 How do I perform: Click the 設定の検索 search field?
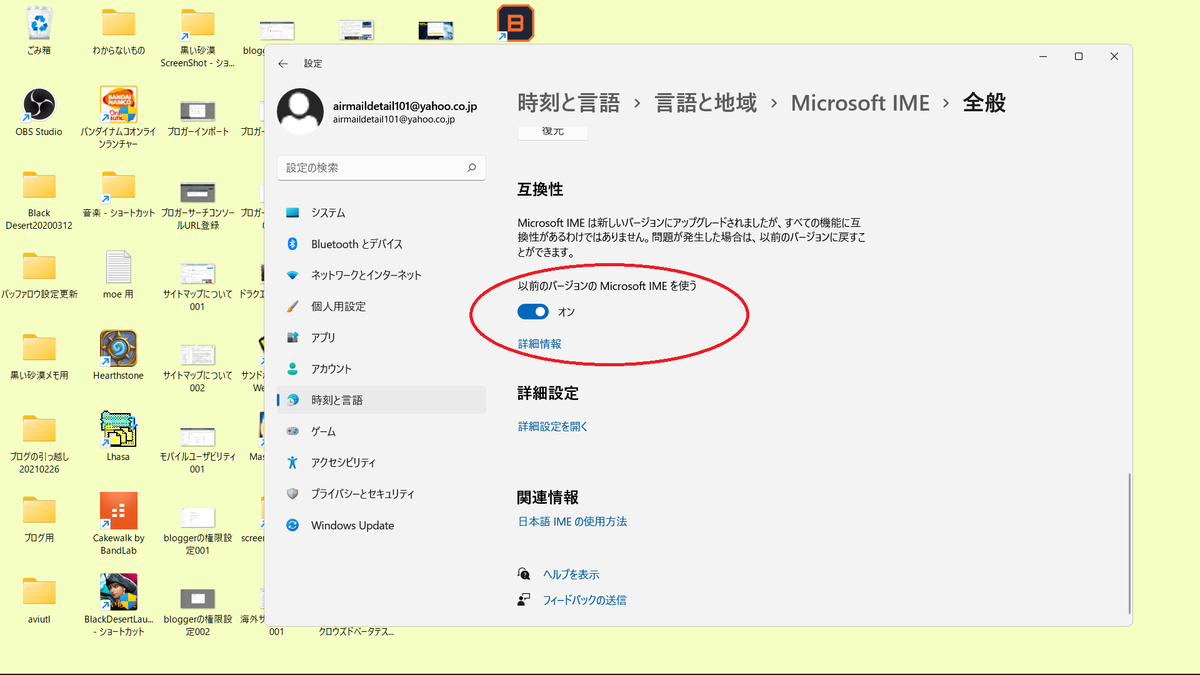pyautogui.click(x=381, y=168)
